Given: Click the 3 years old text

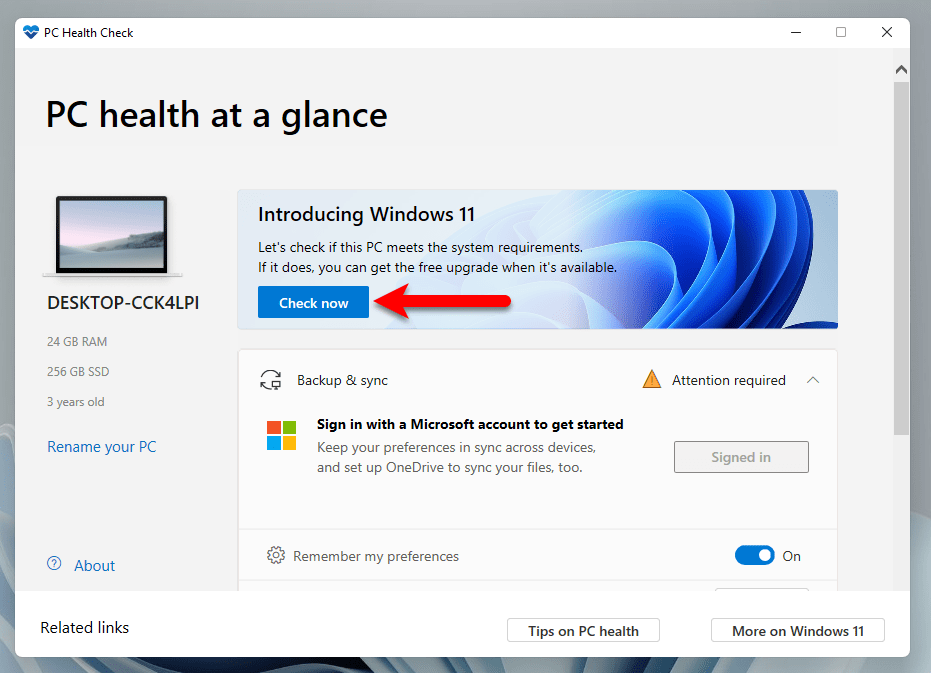Looking at the screenshot, I should [x=75, y=402].
